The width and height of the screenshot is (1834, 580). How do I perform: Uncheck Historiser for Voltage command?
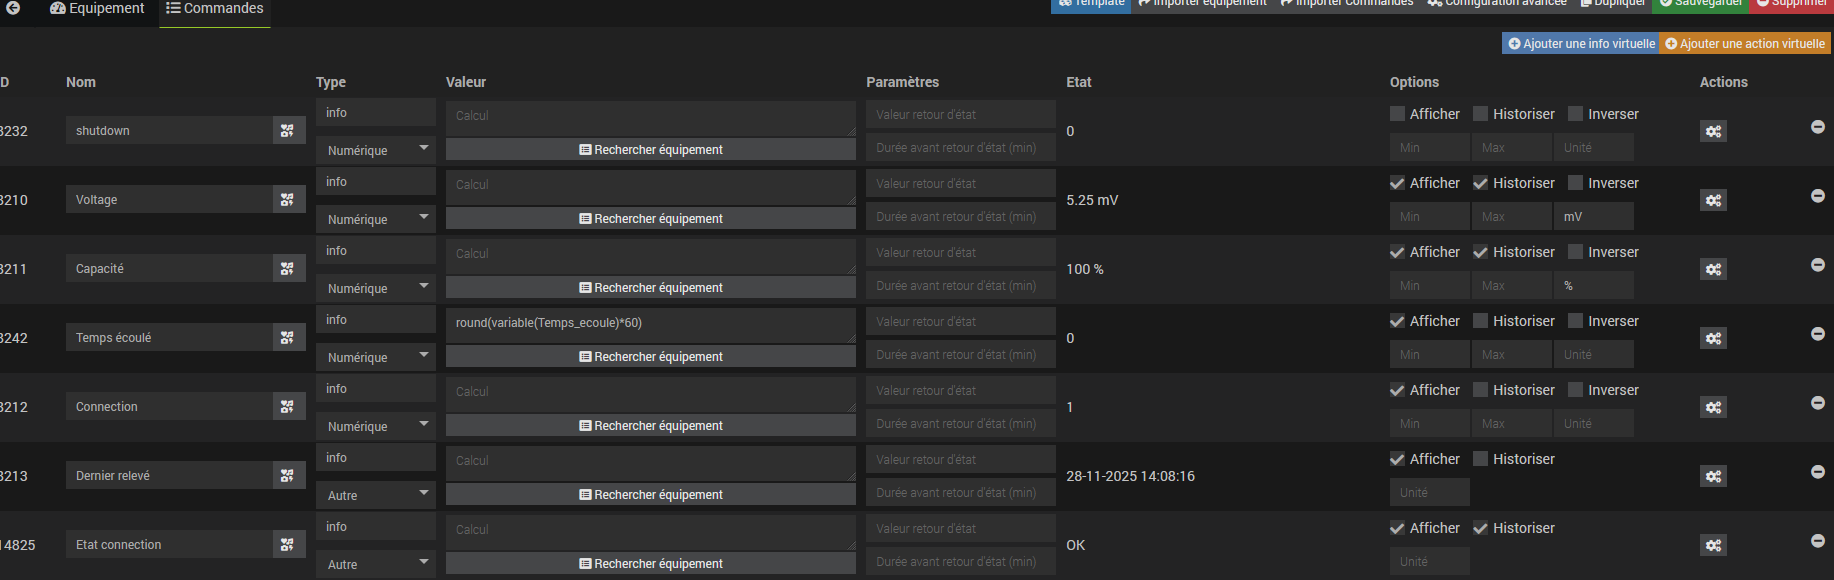click(1481, 183)
